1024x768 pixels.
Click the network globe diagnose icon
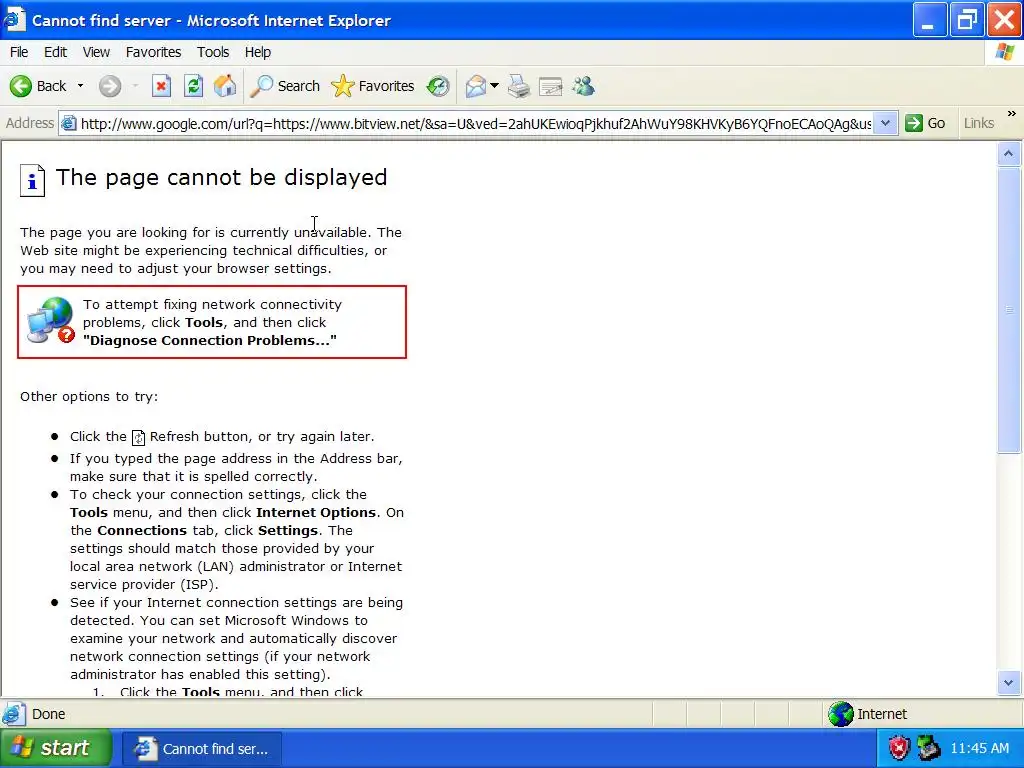click(50, 320)
